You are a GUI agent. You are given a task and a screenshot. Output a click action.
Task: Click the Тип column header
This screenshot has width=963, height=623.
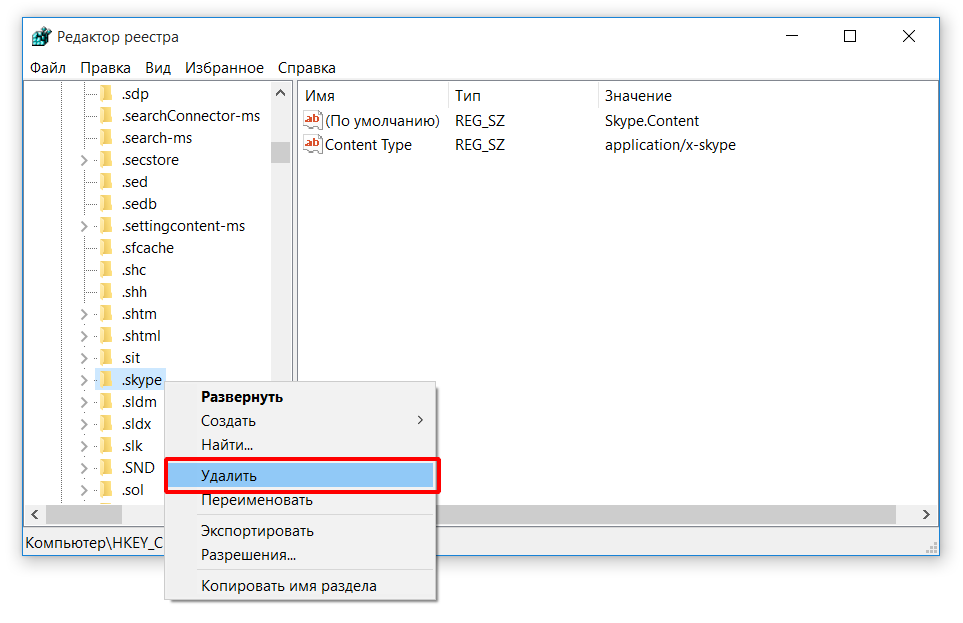point(468,96)
